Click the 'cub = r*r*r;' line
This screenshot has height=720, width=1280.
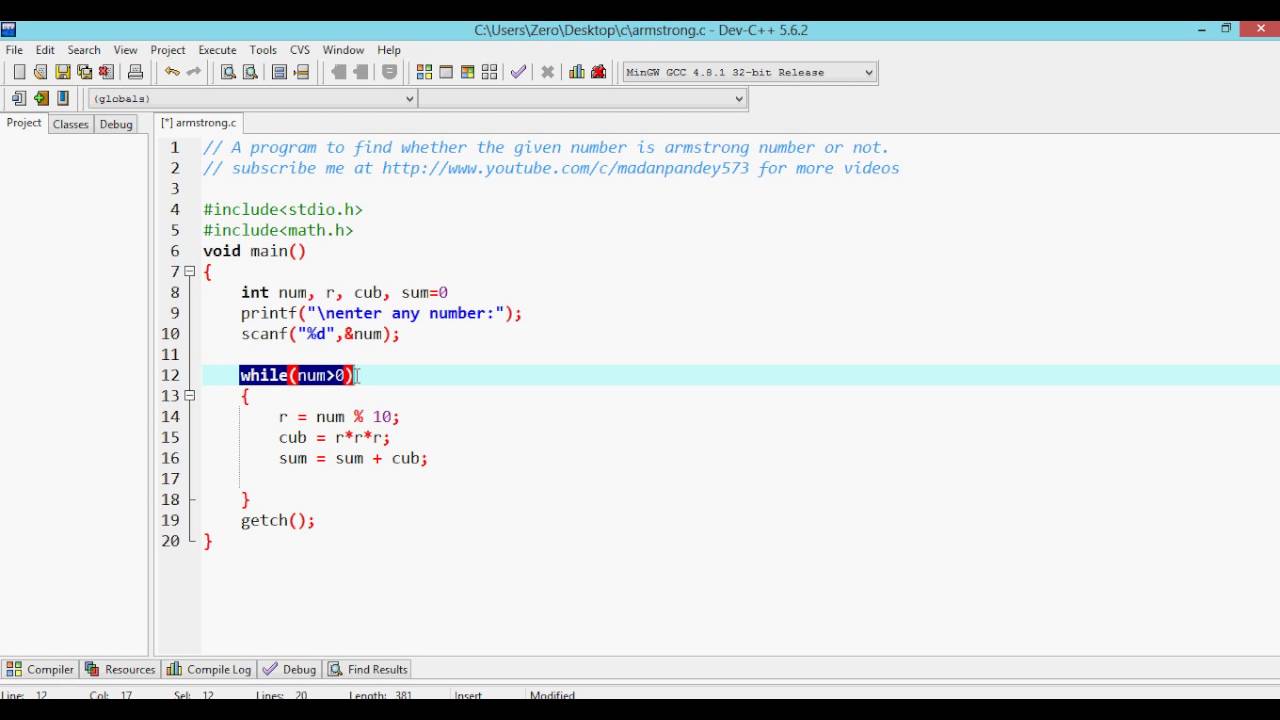(x=334, y=437)
